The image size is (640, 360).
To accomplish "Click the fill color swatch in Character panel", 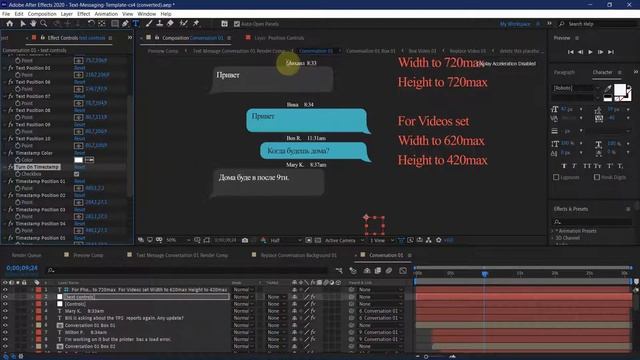I will click(619, 89).
